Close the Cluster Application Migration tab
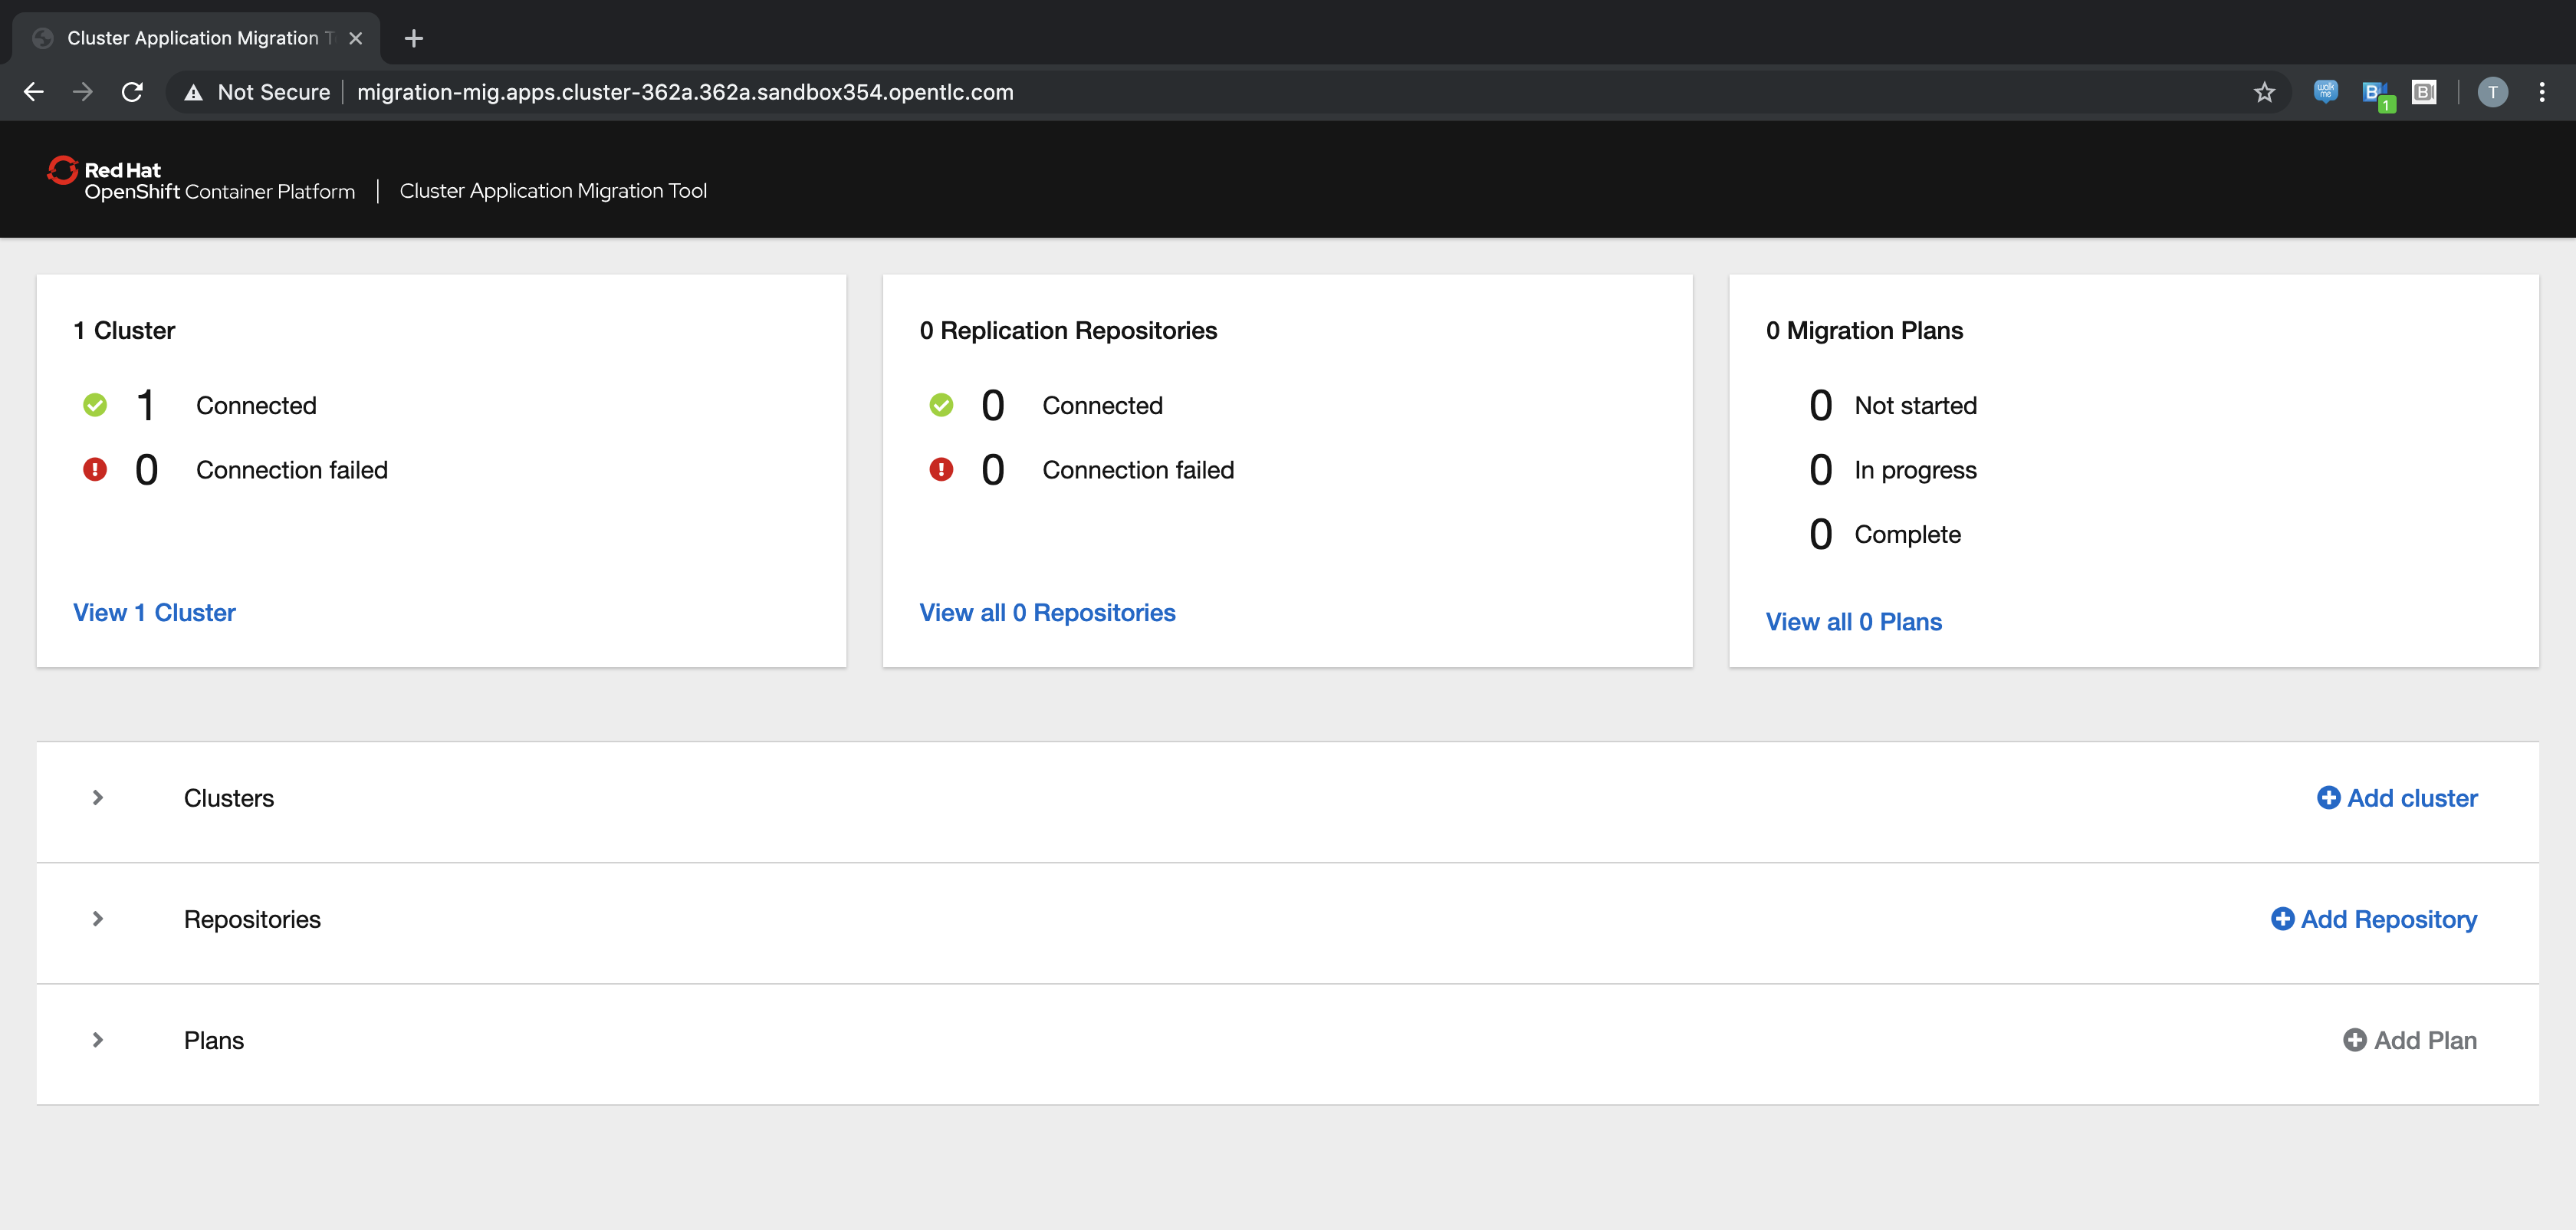The image size is (2576, 1230). point(355,38)
